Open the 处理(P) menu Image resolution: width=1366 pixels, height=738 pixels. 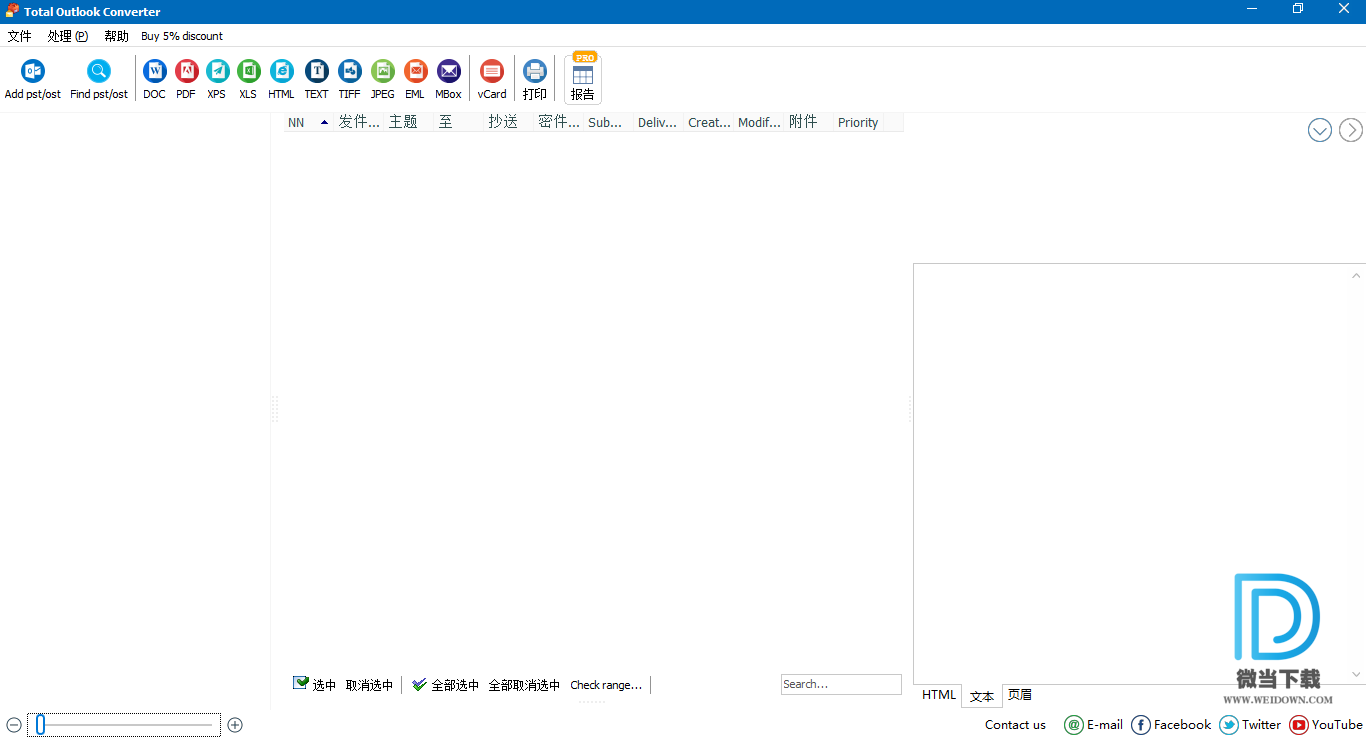[x=68, y=36]
